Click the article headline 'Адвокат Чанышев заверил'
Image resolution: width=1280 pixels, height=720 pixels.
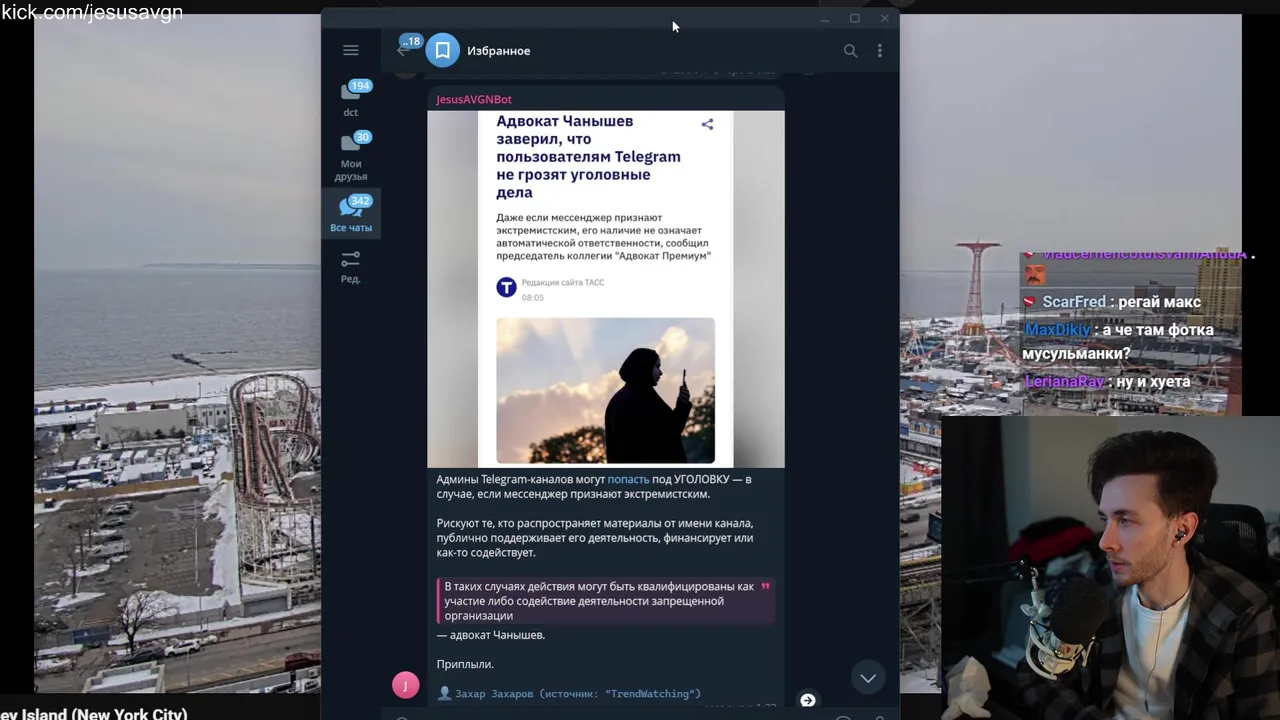[x=588, y=156]
